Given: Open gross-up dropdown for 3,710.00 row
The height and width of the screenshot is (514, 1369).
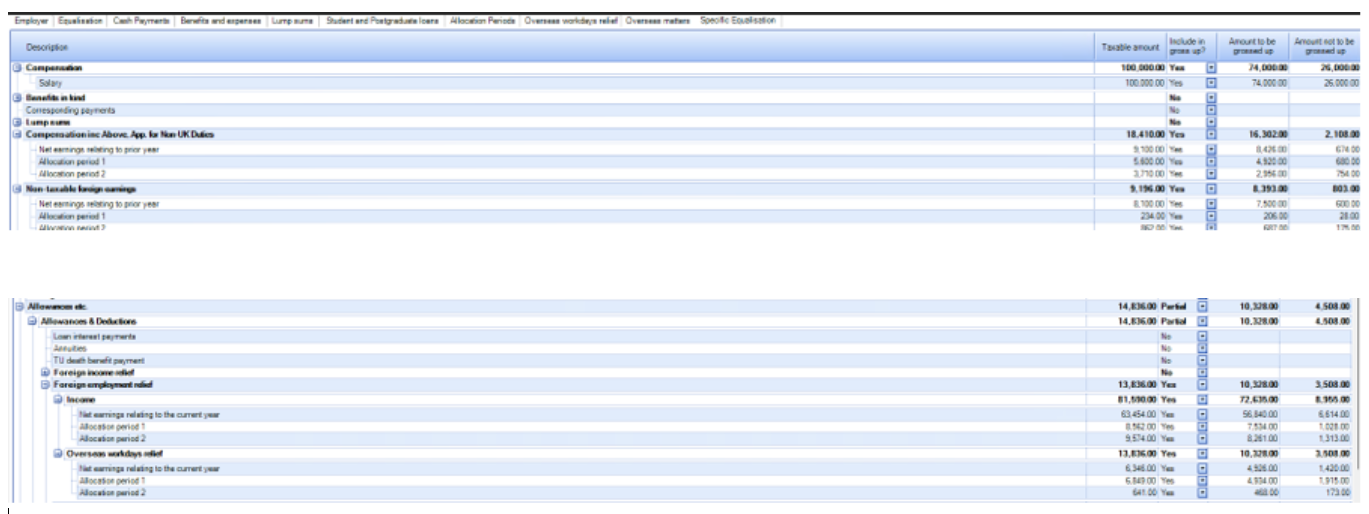Looking at the screenshot, I should [1211, 173].
